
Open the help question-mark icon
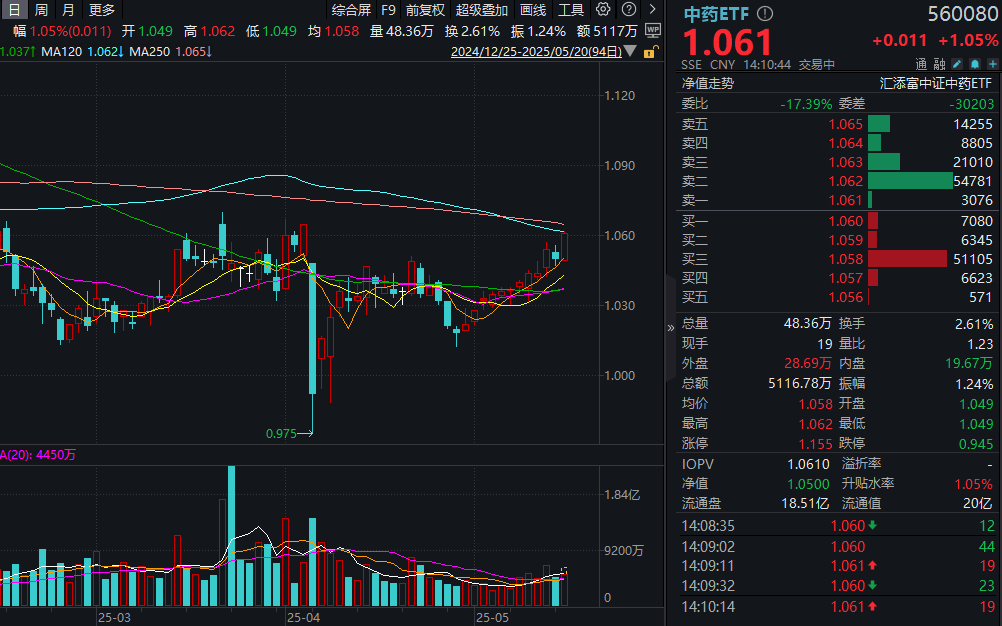pos(631,9)
